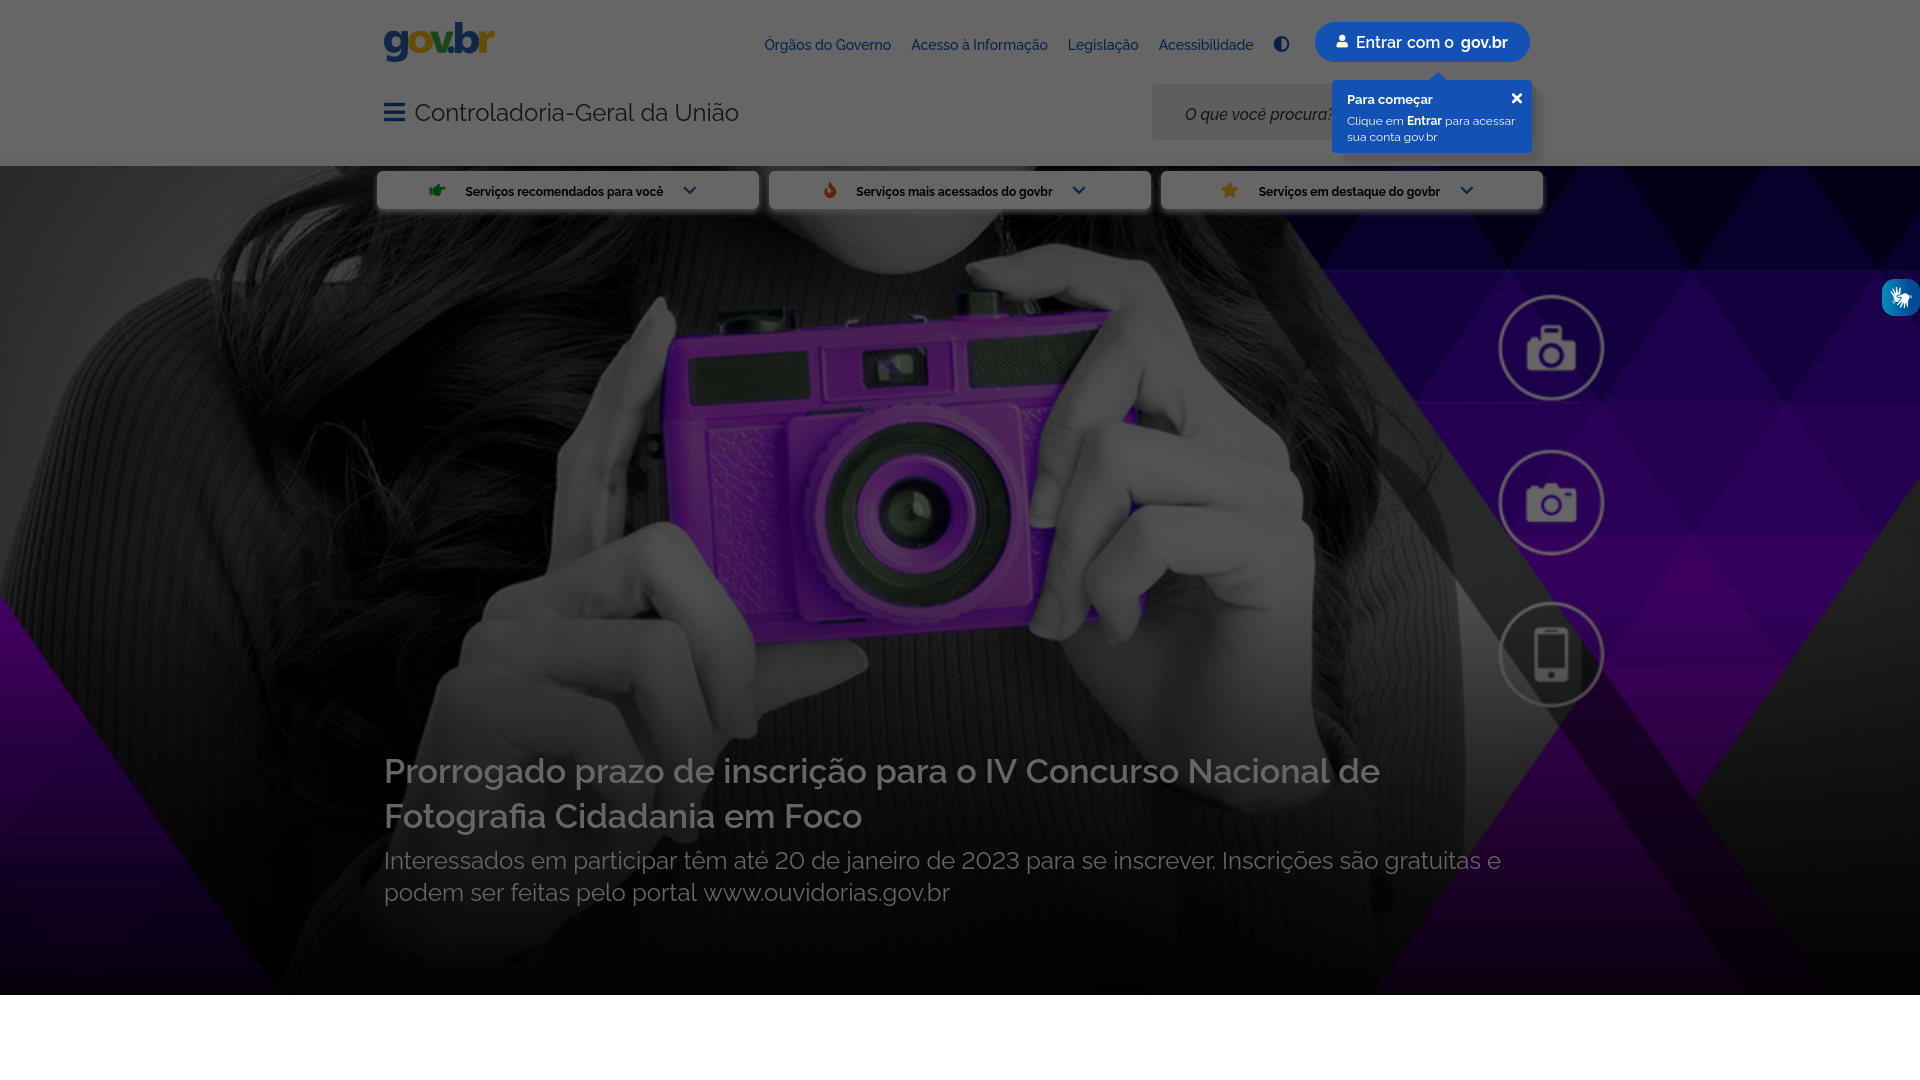Click the user icon inside Entrar button
This screenshot has height=1080, width=1920.
coord(1342,42)
